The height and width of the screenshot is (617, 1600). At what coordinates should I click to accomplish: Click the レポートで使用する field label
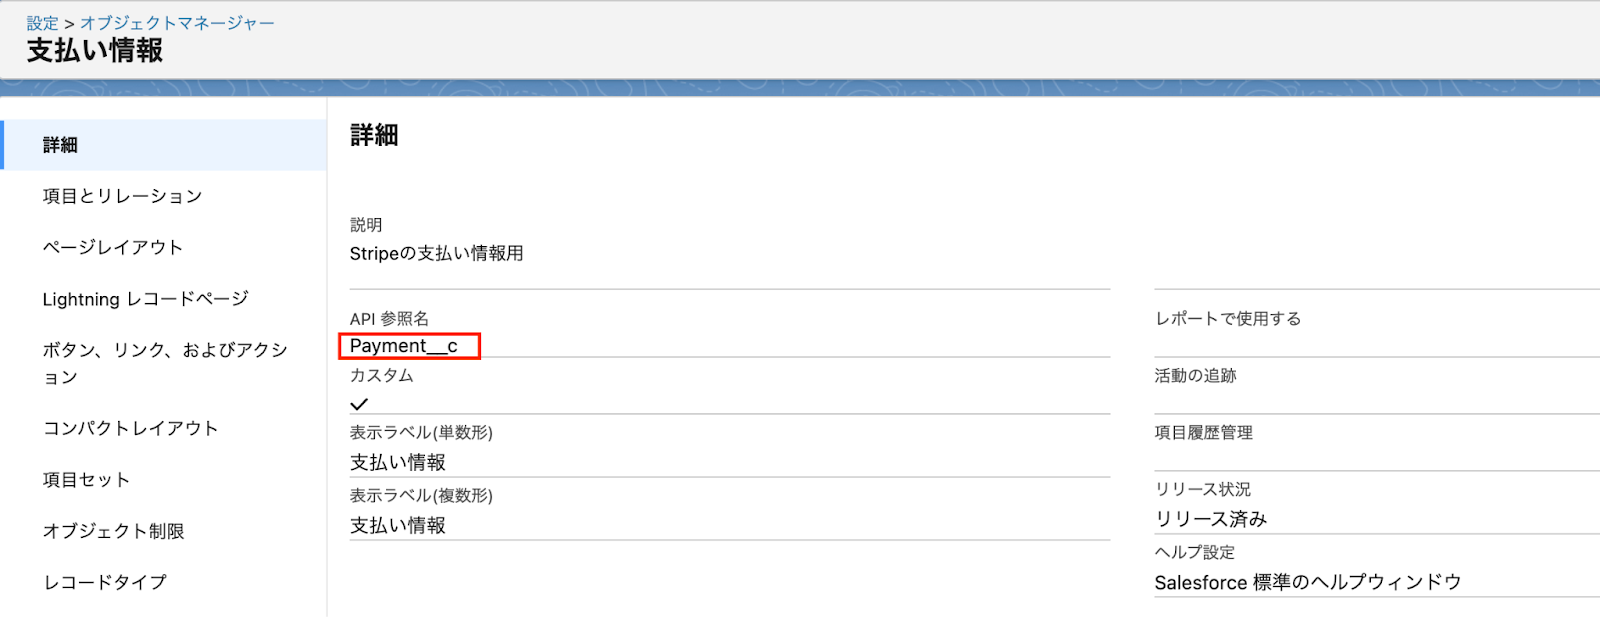pos(1227,319)
